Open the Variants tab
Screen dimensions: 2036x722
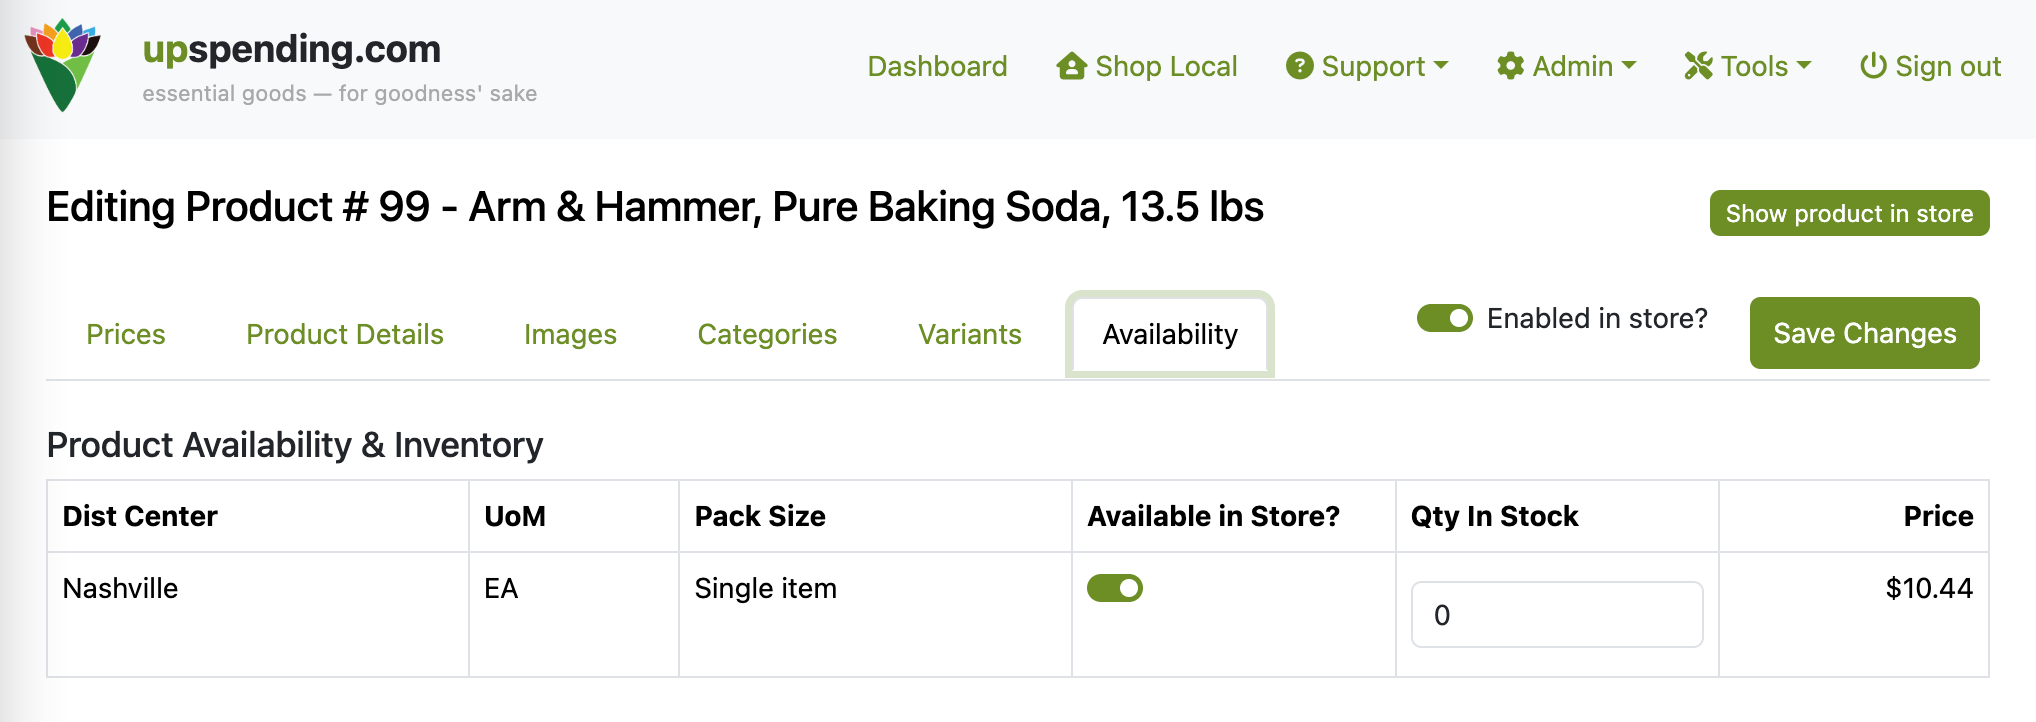tap(969, 334)
